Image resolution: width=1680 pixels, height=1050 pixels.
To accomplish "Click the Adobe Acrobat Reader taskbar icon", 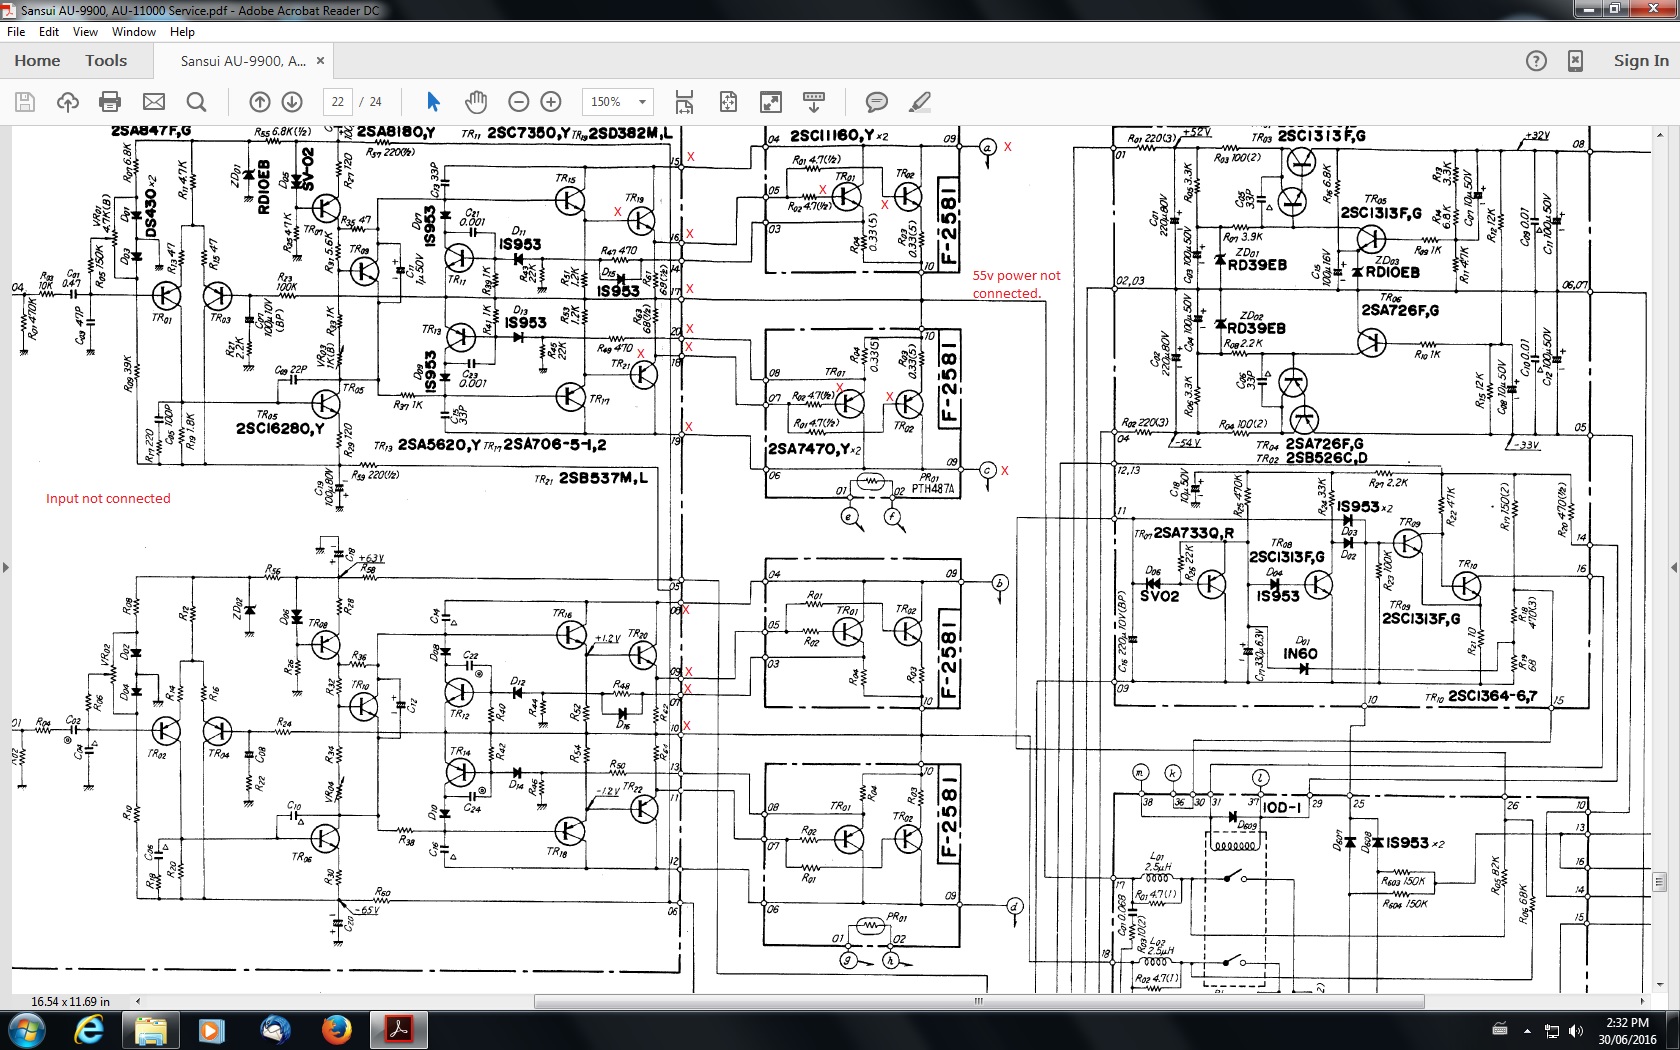I will (399, 1030).
